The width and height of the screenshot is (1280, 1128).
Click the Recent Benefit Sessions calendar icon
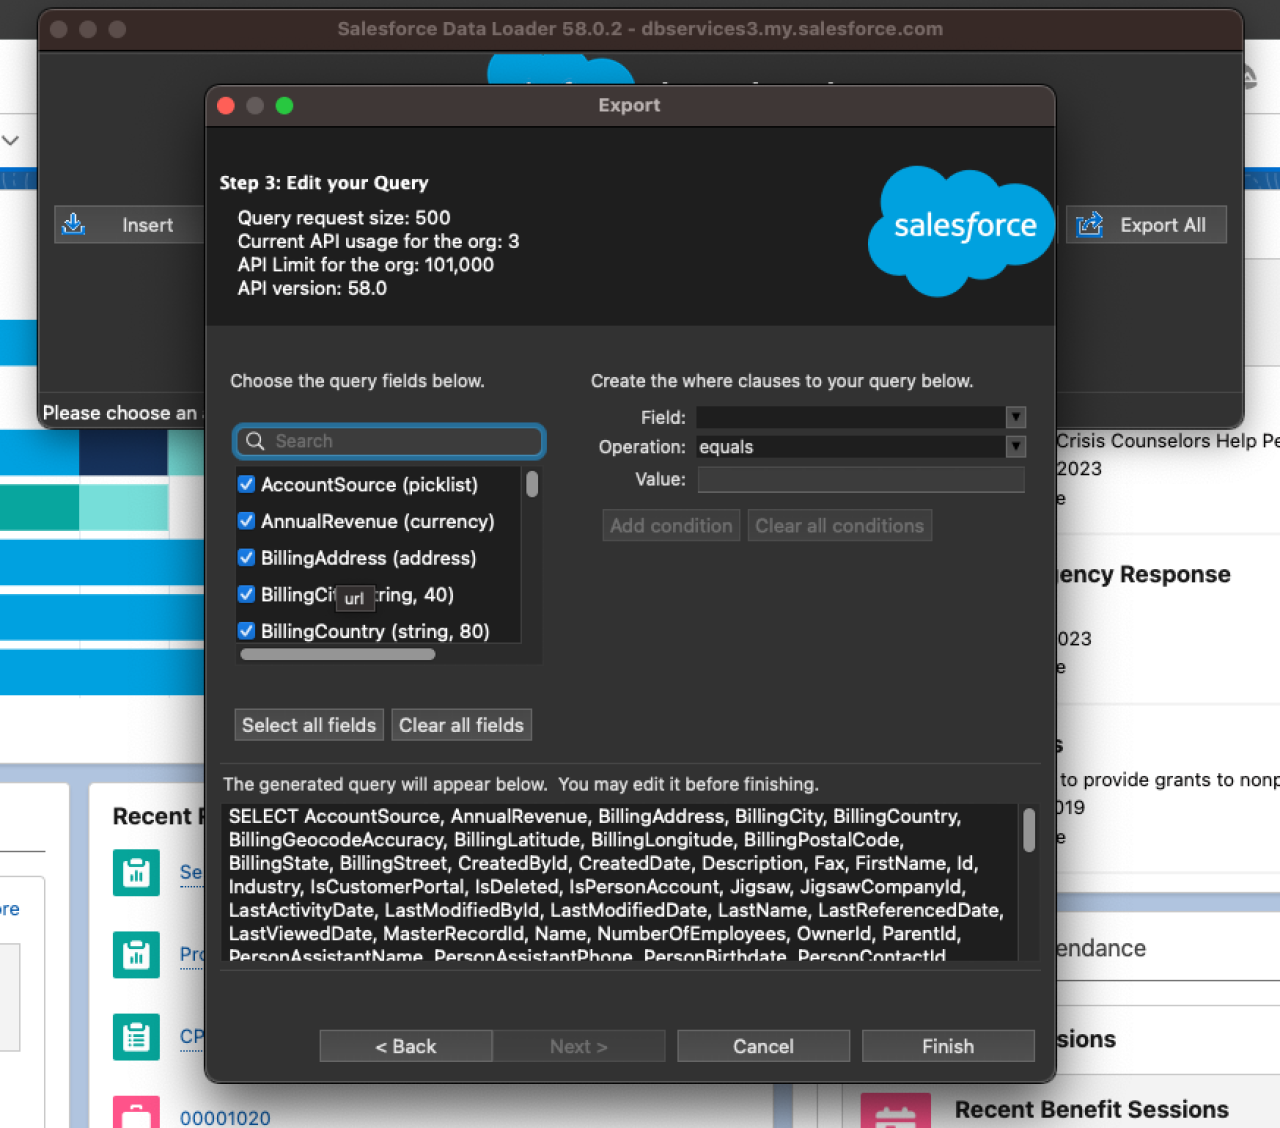click(895, 1111)
